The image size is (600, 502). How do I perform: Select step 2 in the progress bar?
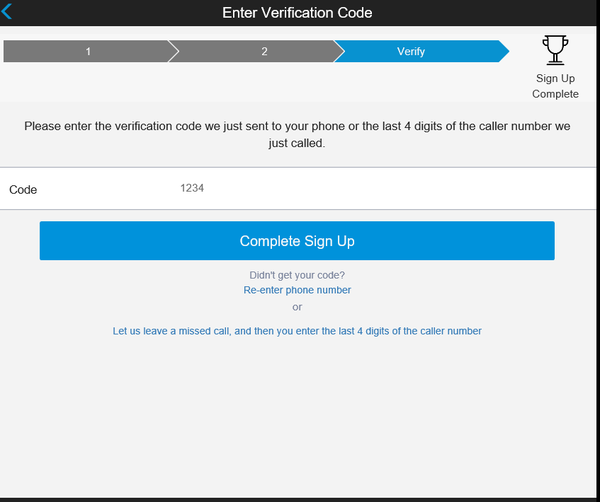point(264,51)
